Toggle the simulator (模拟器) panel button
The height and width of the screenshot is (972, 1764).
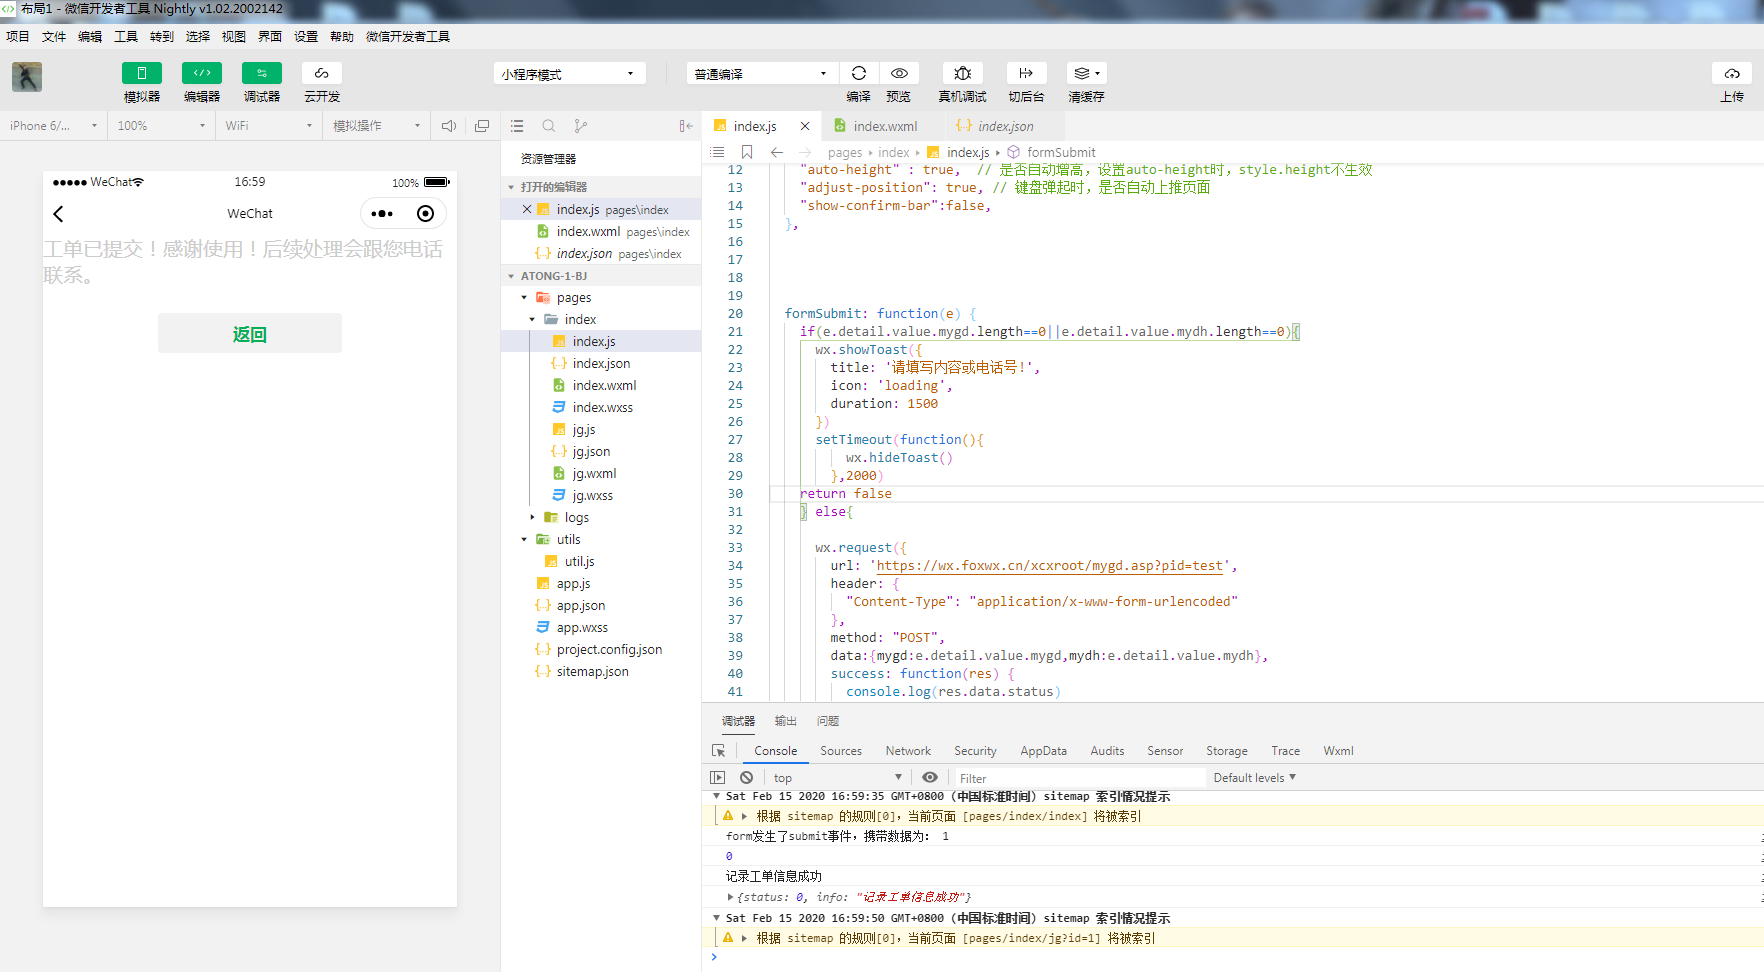pyautogui.click(x=142, y=73)
